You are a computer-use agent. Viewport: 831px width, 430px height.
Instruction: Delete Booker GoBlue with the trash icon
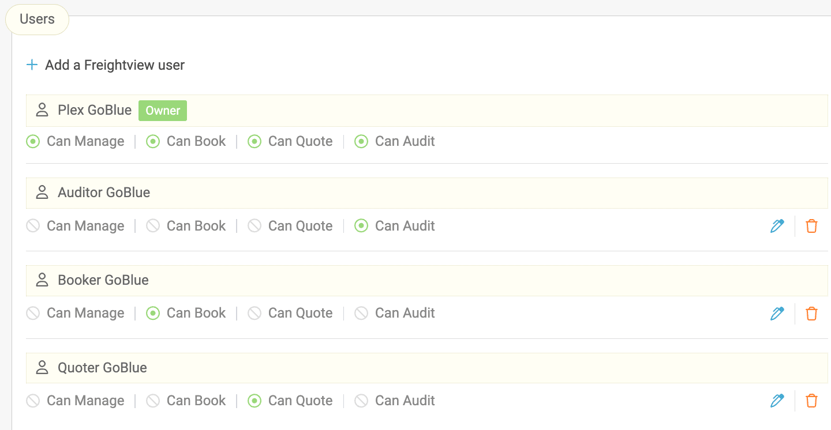click(811, 313)
